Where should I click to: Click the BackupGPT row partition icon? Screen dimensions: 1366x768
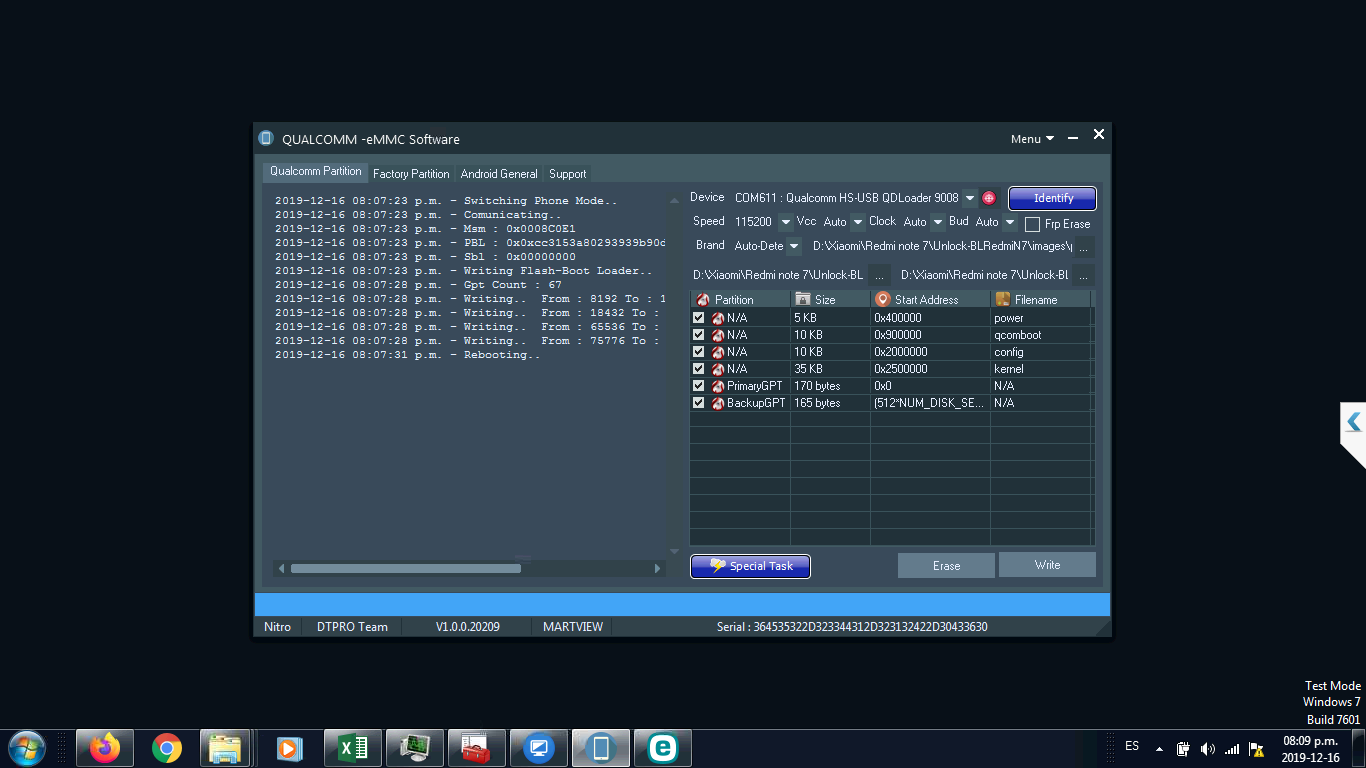718,403
